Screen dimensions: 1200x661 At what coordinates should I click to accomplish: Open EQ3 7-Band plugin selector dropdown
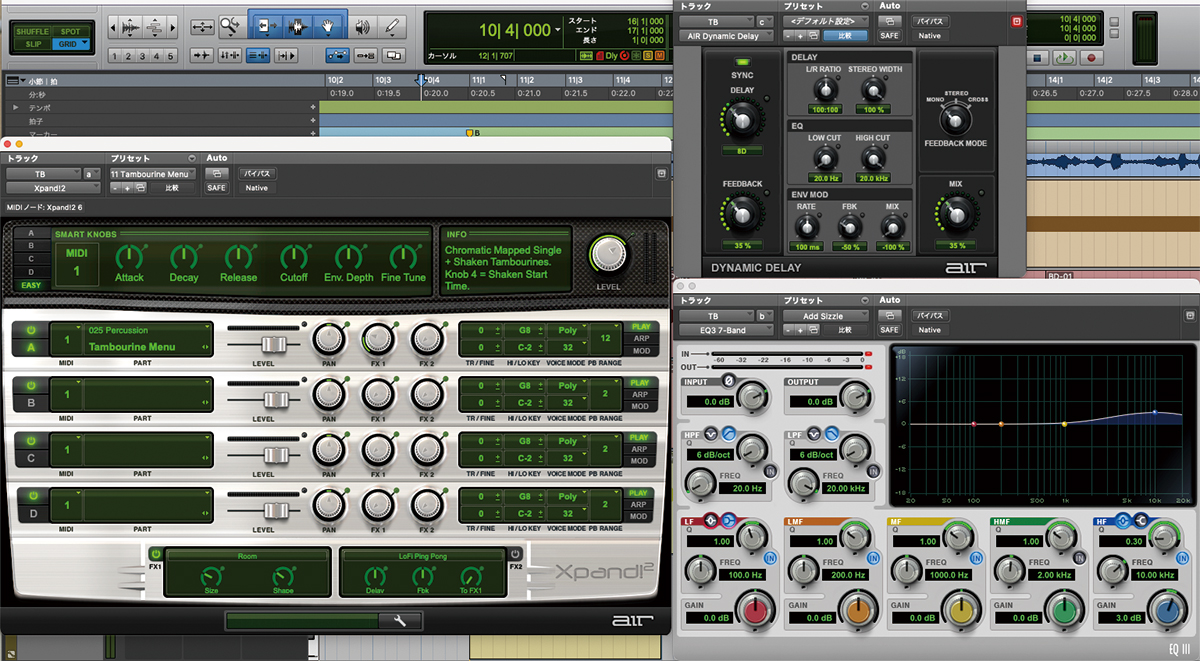[x=727, y=329]
